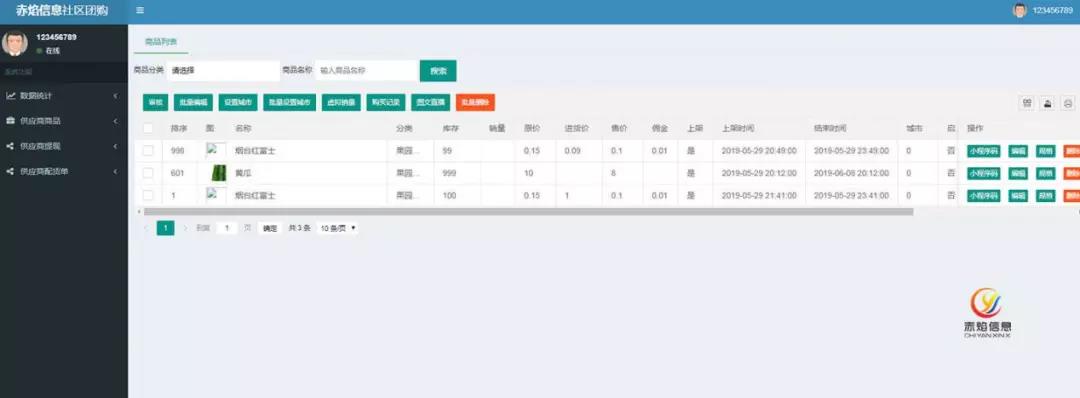Open 数据统计 chart icon in sidebar
1080x398 pixels.
pyautogui.click(x=10, y=95)
